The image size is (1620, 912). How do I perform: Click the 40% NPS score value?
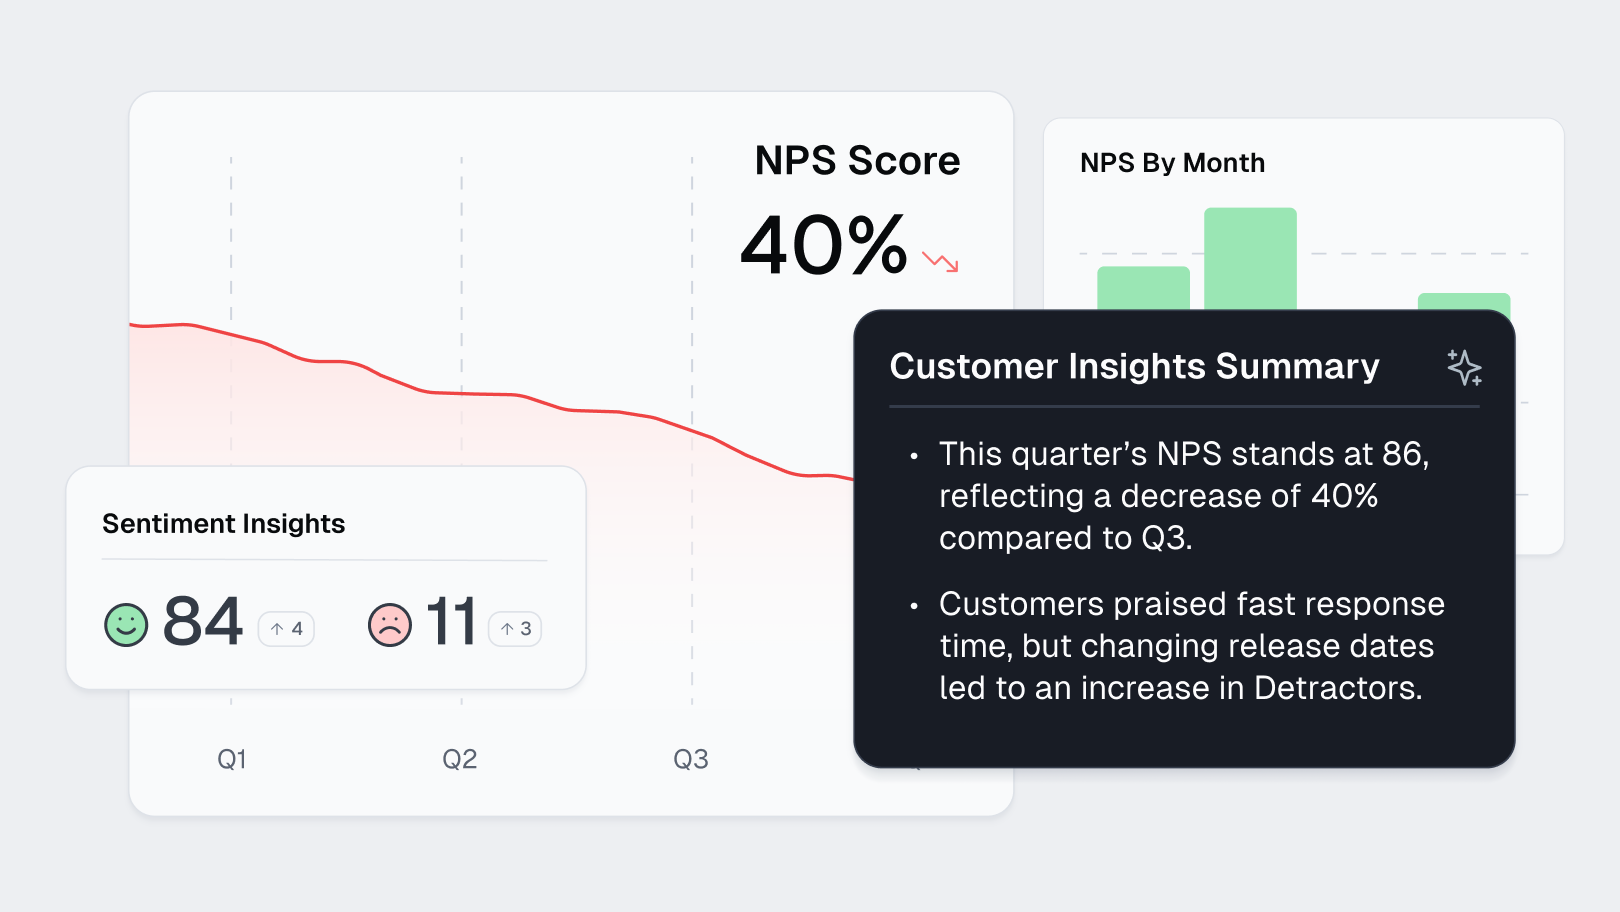[824, 245]
